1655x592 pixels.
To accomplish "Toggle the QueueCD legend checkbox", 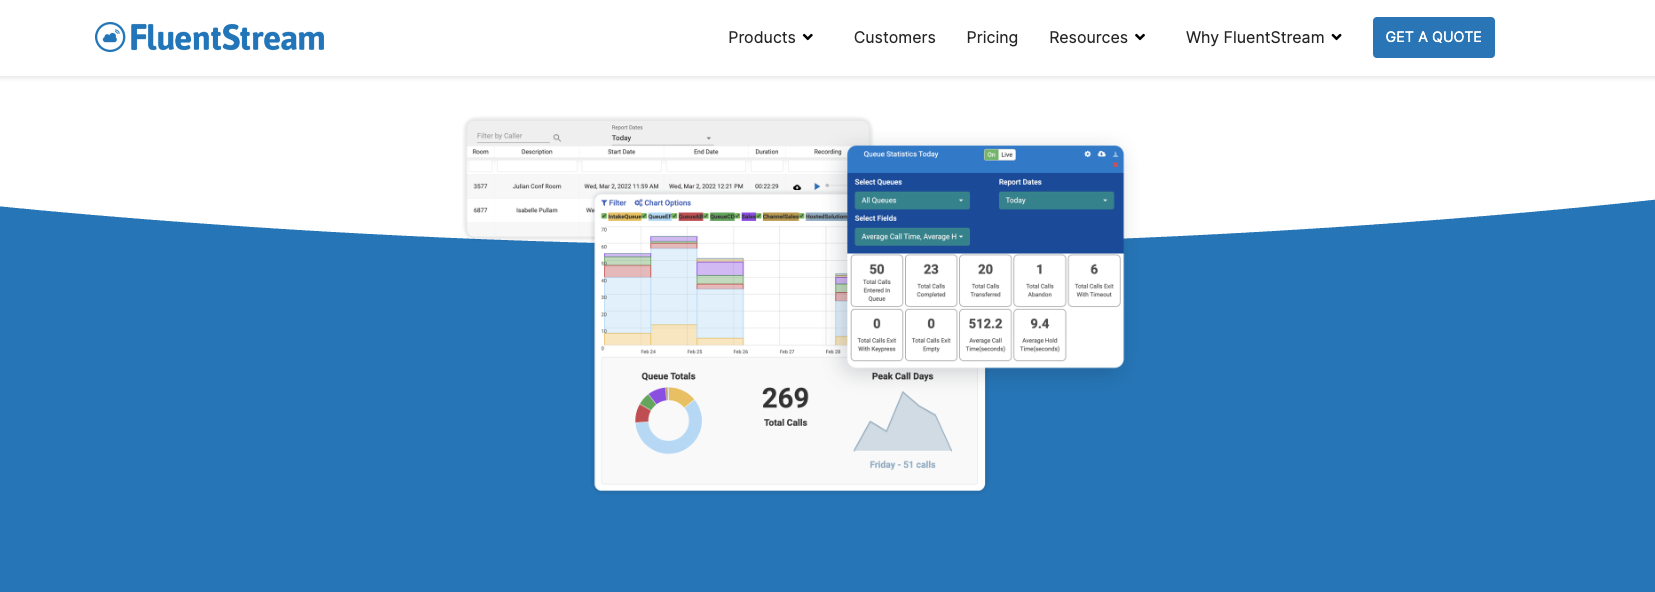I will 706,216.
